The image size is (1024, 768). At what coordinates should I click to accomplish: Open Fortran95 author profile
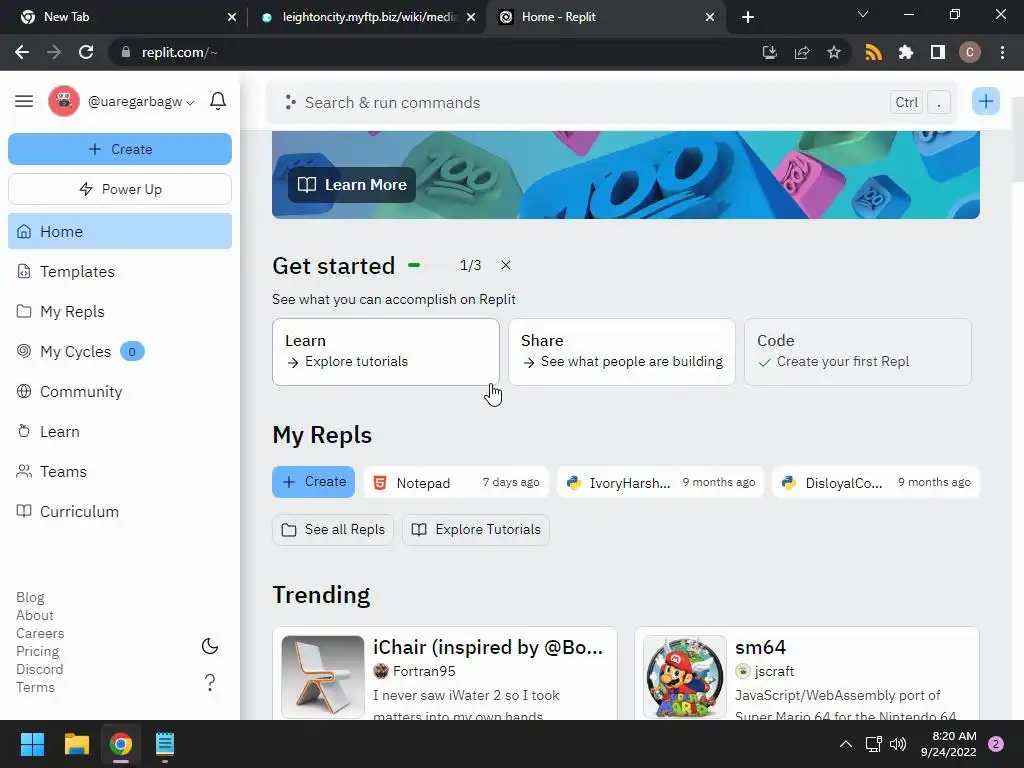click(414, 671)
